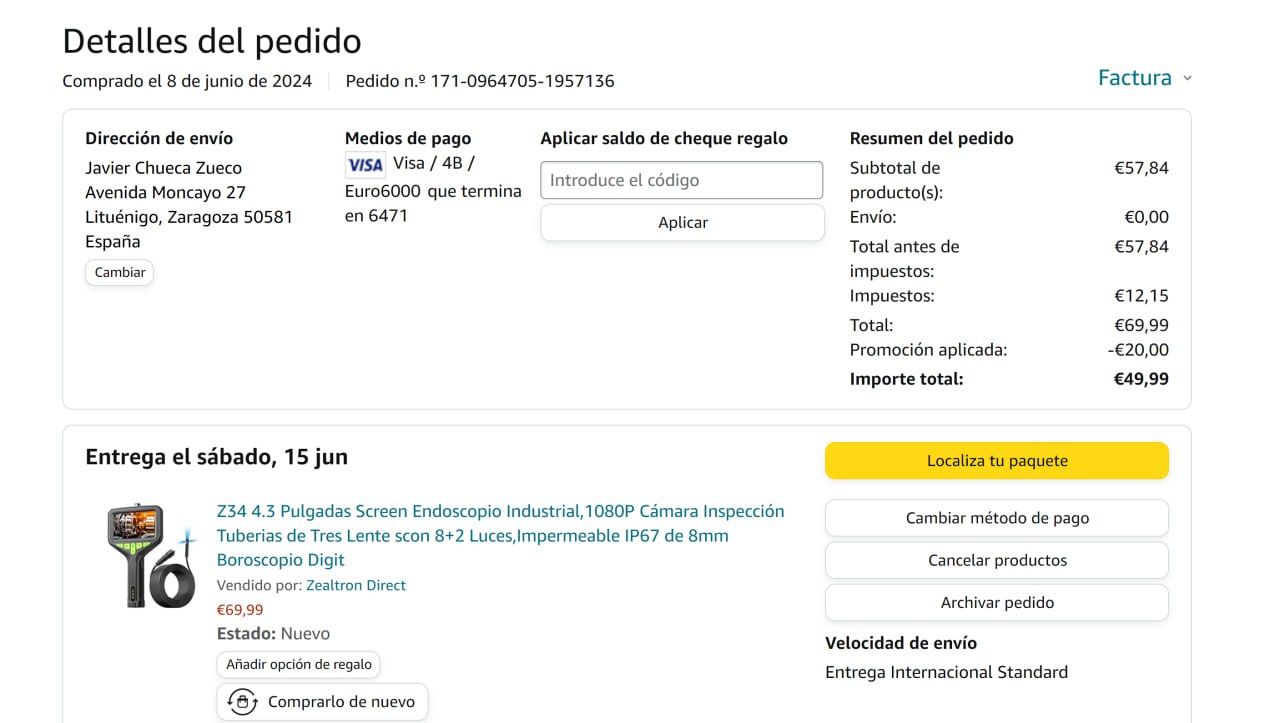Click the order number 171-0964705-1957136

(522, 81)
